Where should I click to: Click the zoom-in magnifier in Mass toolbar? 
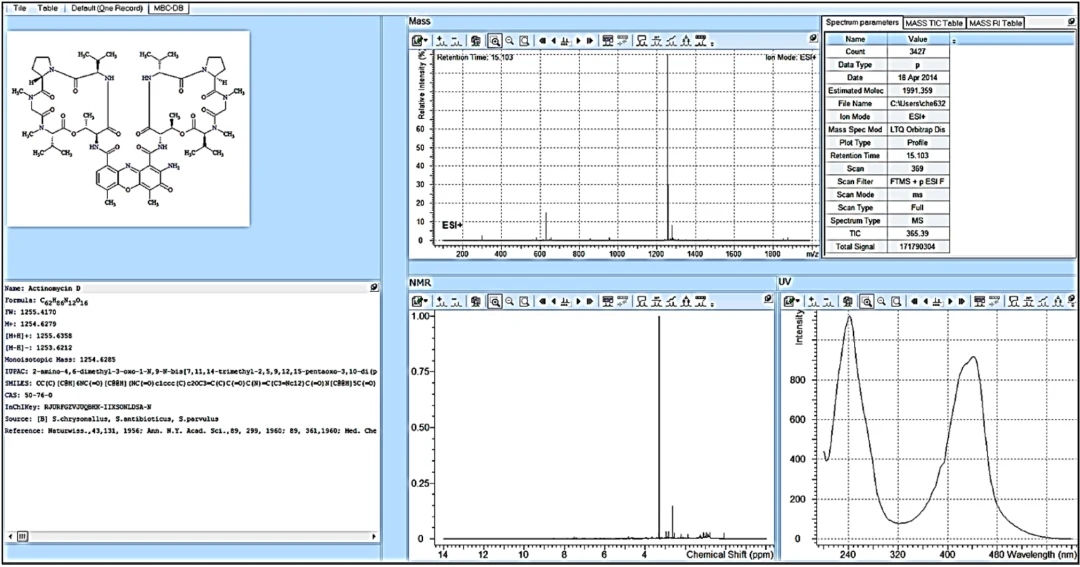[495, 41]
